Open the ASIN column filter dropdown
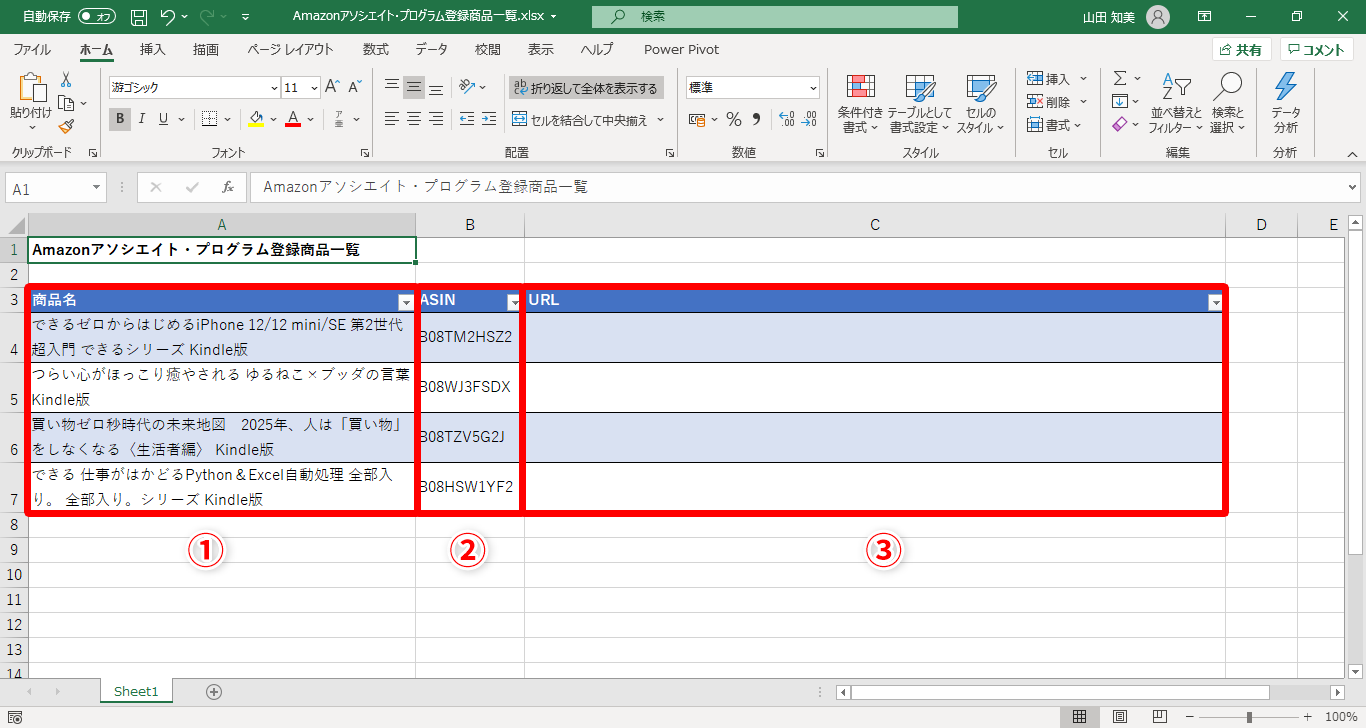Image resolution: width=1366 pixels, height=728 pixels. click(x=513, y=301)
